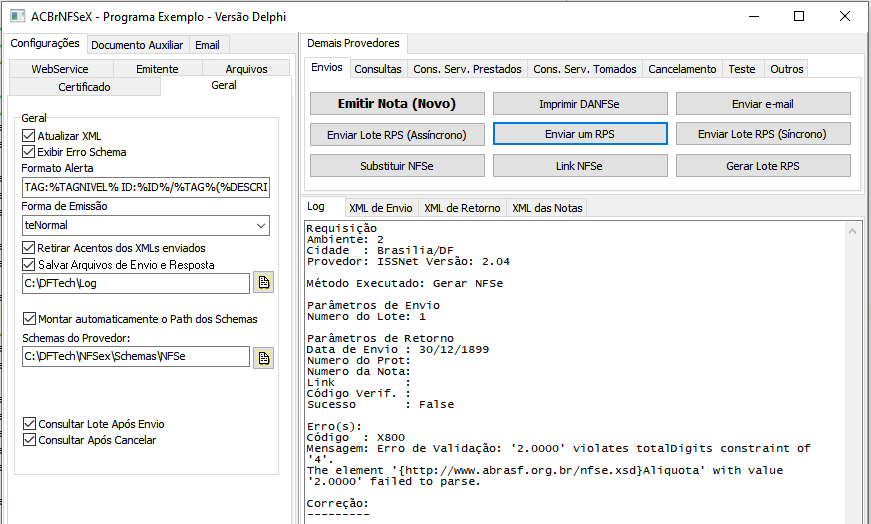871x524 pixels.
Task: Click the Emitir Nota (Novo) button
Action: point(397,104)
